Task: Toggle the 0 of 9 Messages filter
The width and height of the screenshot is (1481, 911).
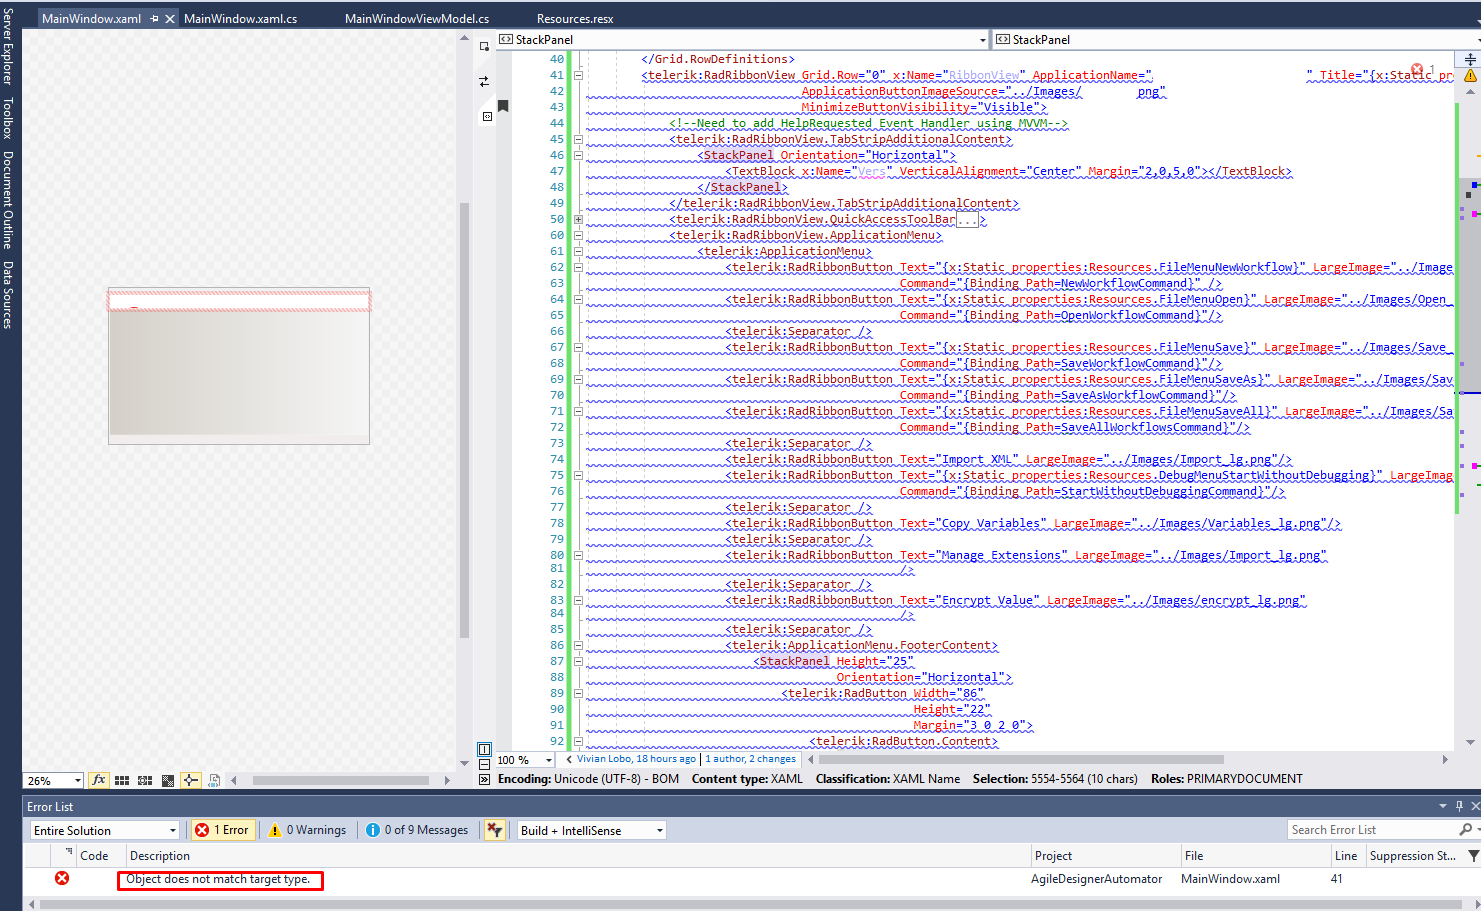Action: (x=417, y=830)
